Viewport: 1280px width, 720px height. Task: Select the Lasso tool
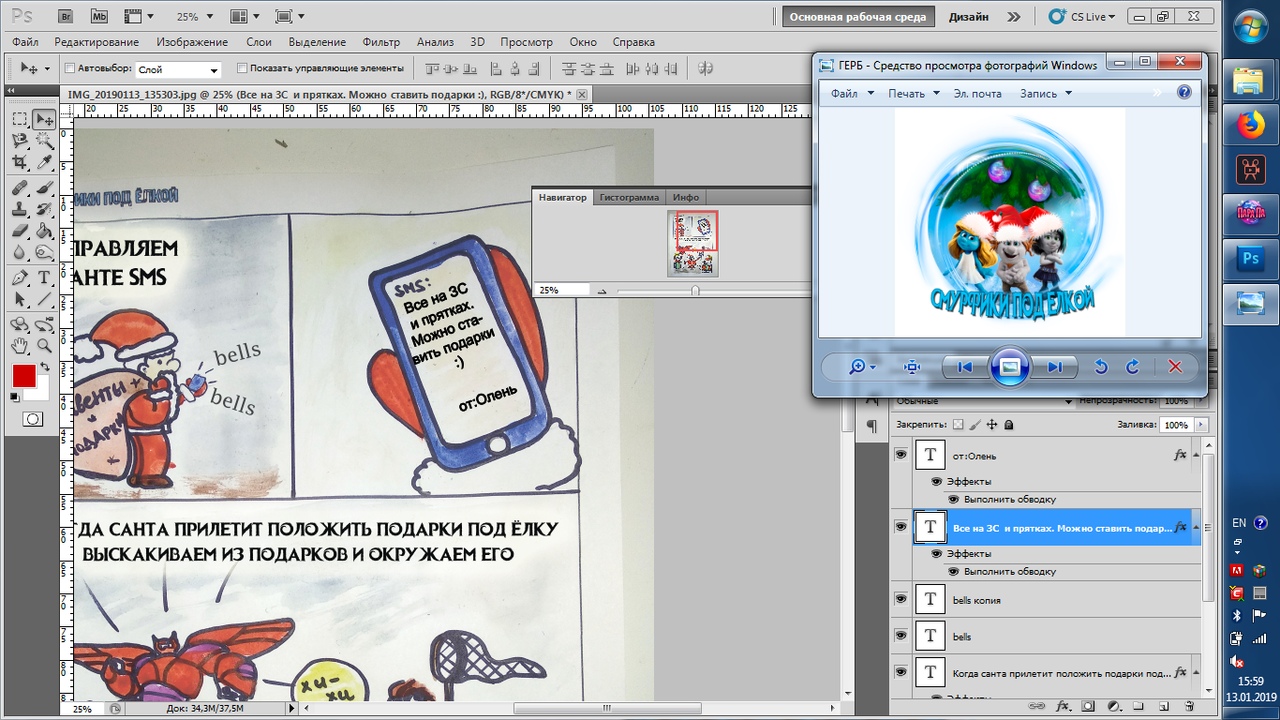(19, 141)
